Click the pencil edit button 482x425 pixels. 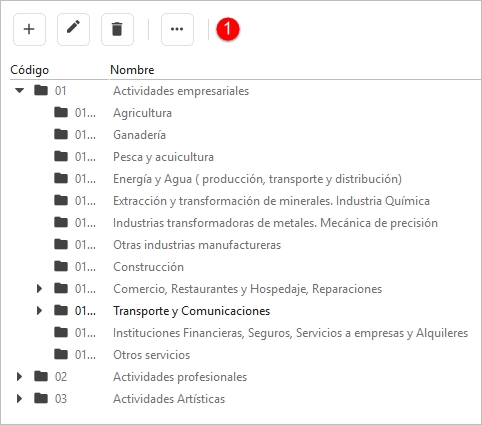point(73,29)
